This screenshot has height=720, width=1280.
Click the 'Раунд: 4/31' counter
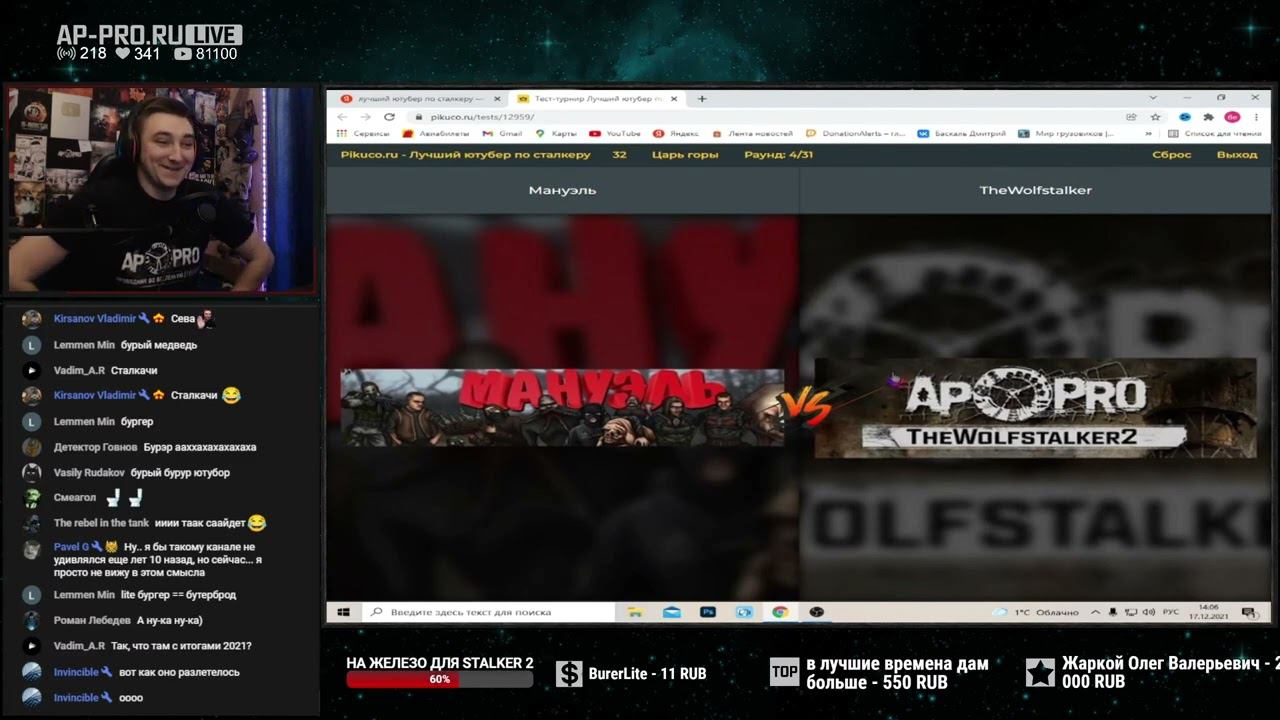tap(778, 155)
